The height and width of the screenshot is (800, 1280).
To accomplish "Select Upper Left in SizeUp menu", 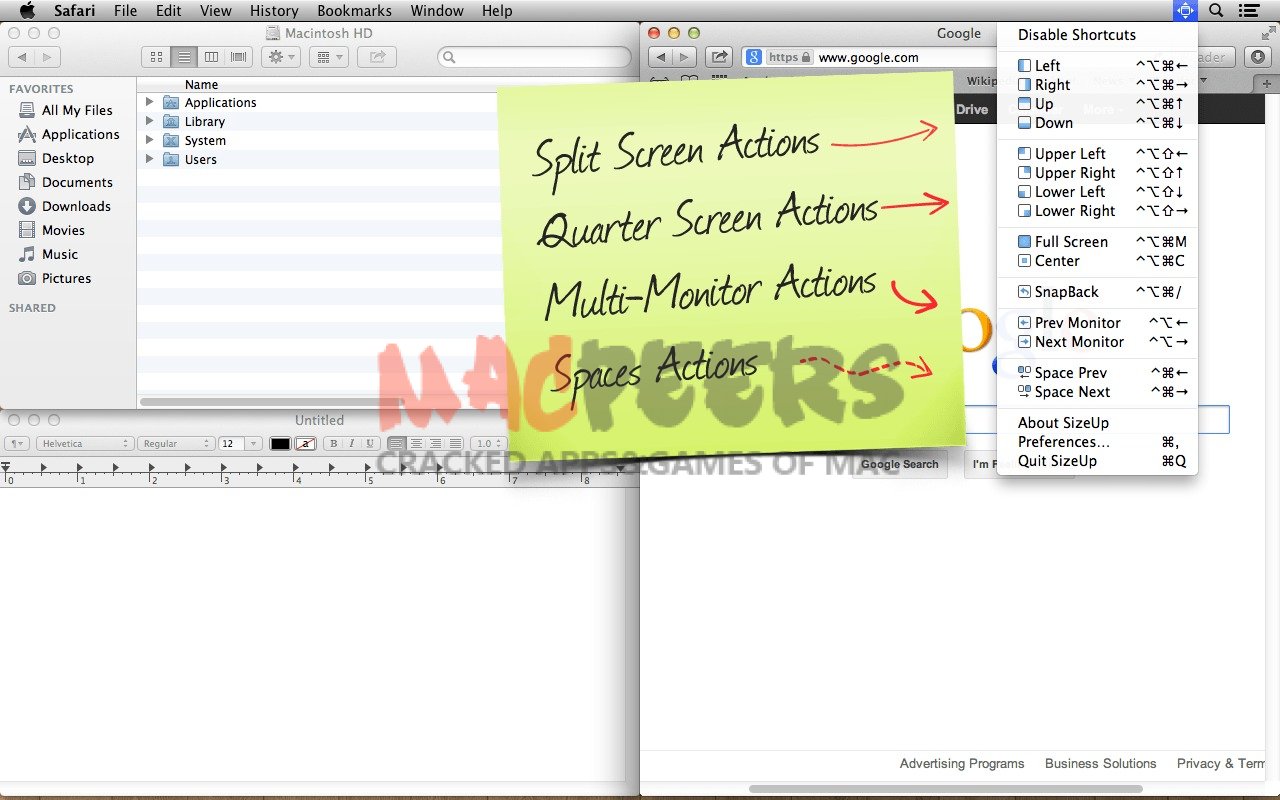I will pyautogui.click(x=1070, y=154).
